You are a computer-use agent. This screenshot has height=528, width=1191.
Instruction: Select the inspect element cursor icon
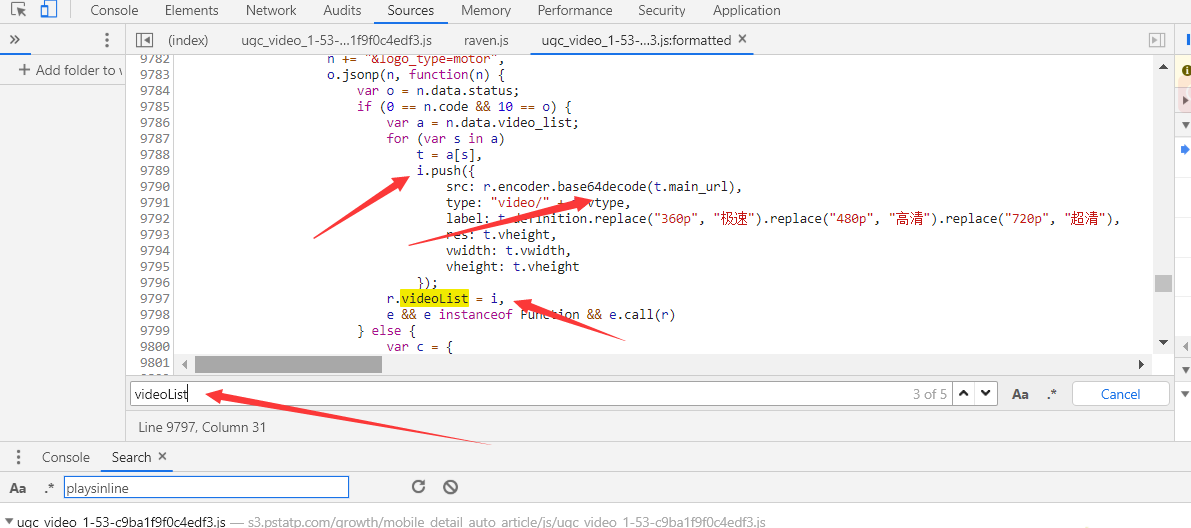19,10
